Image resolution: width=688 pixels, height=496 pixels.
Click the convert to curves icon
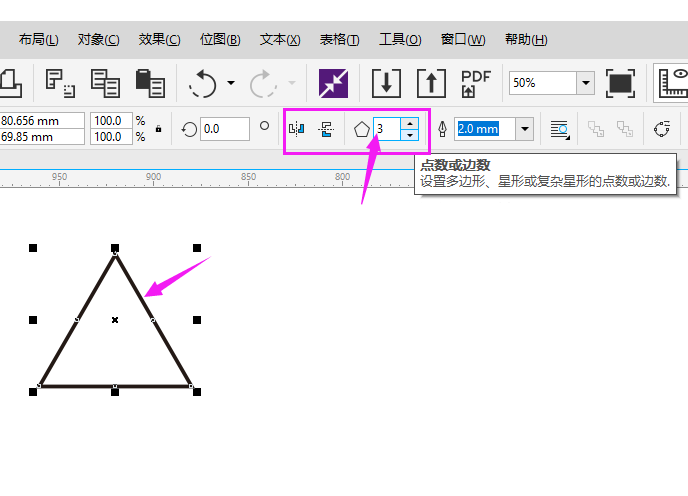[x=662, y=129]
